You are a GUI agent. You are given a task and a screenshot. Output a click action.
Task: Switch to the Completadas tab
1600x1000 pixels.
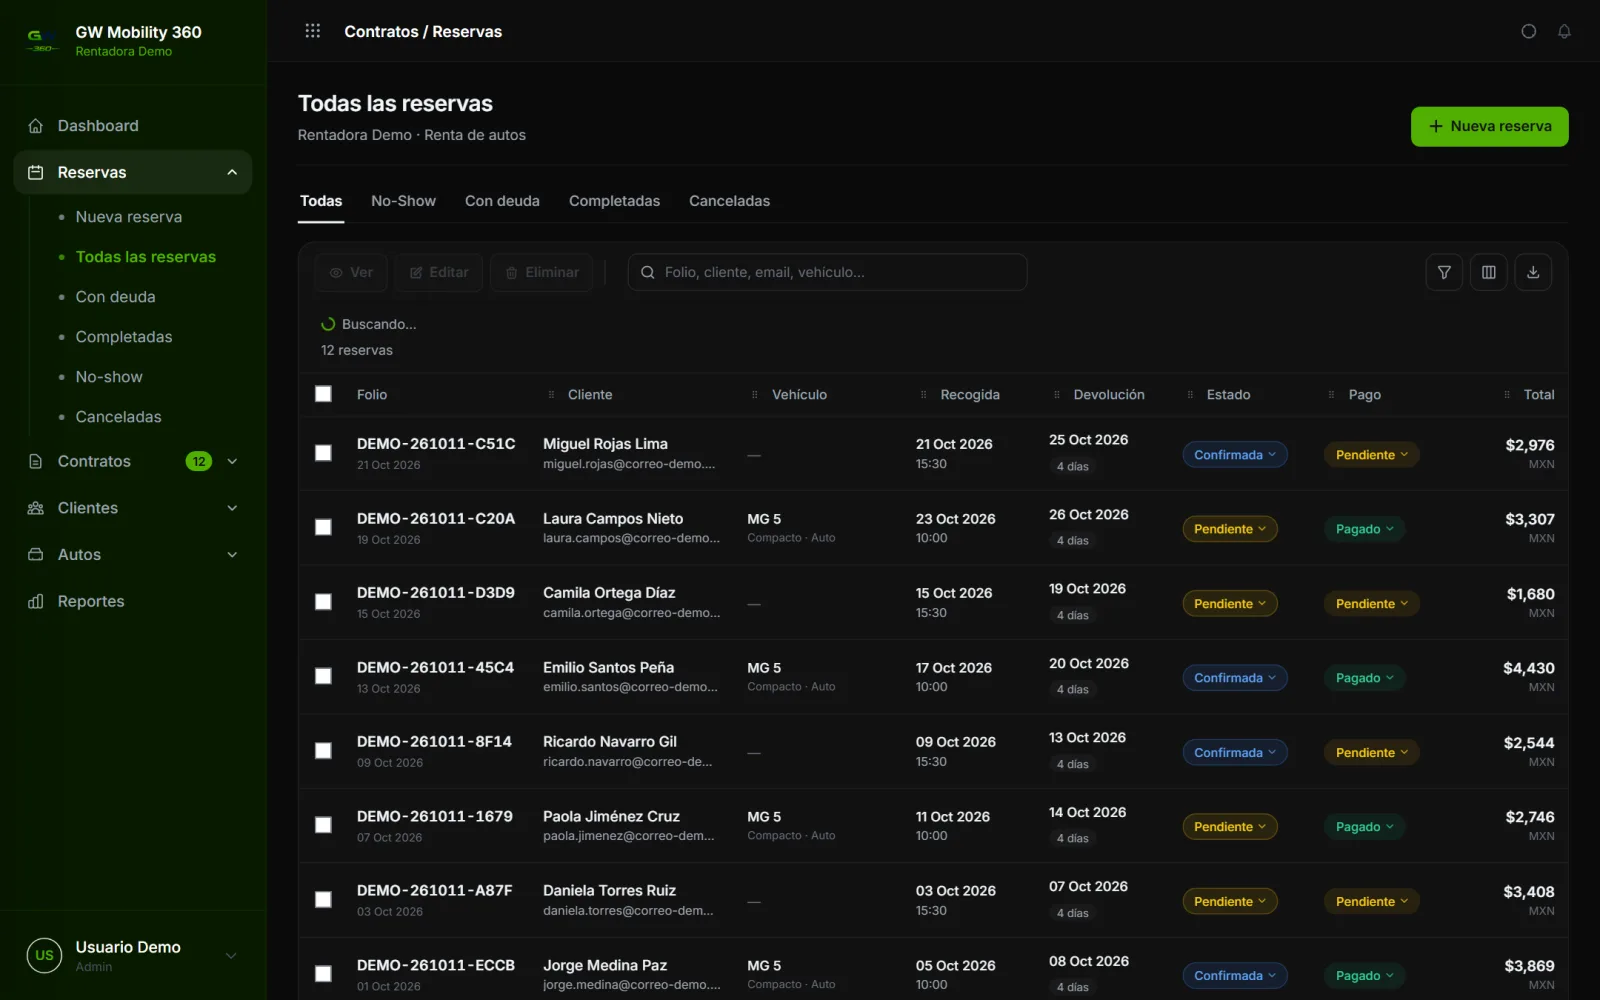(614, 201)
